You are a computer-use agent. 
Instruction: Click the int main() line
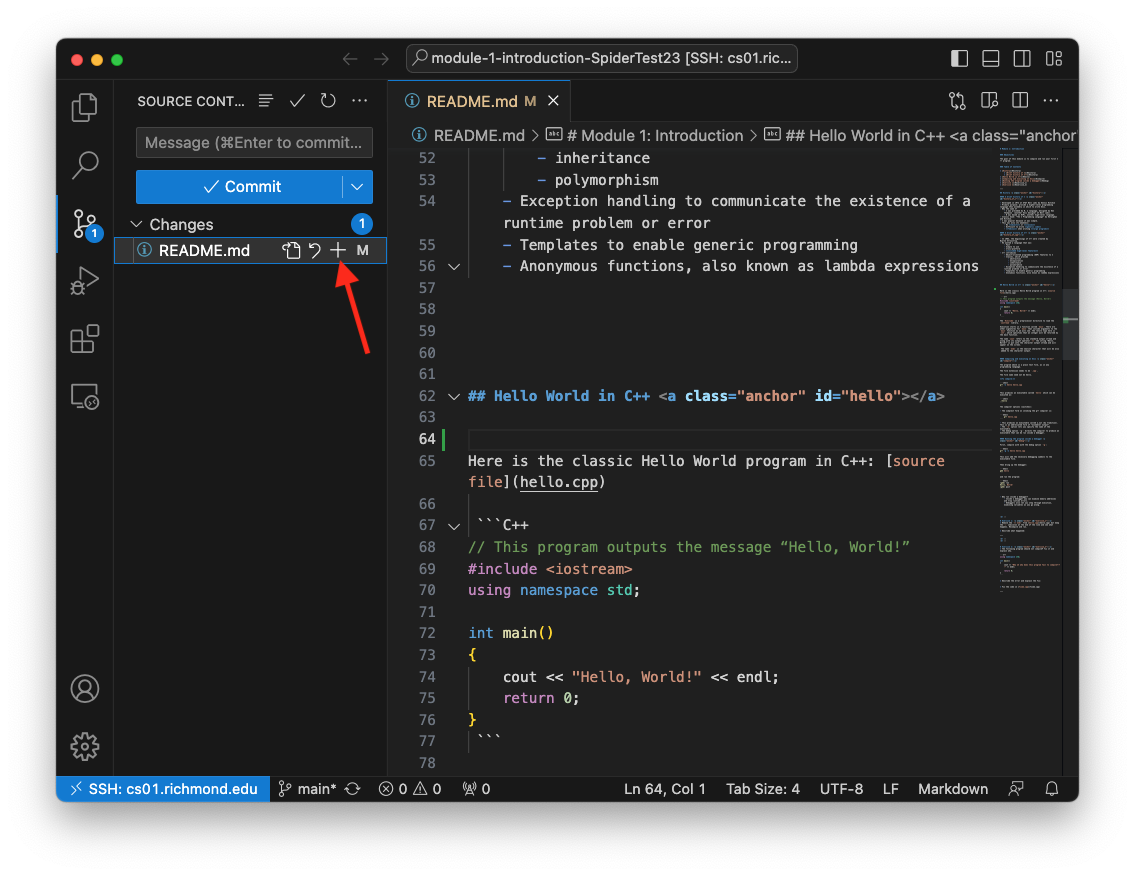[x=510, y=633]
